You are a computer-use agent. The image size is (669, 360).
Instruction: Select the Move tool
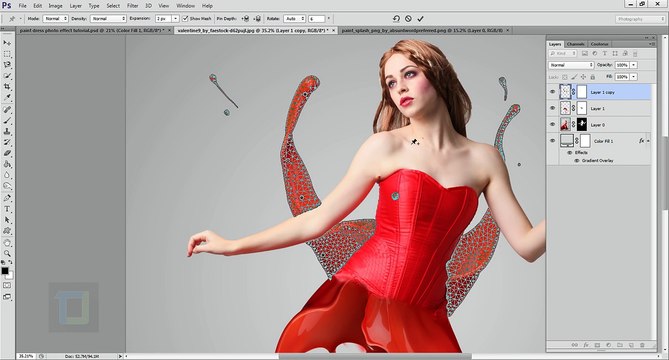[x=7, y=43]
